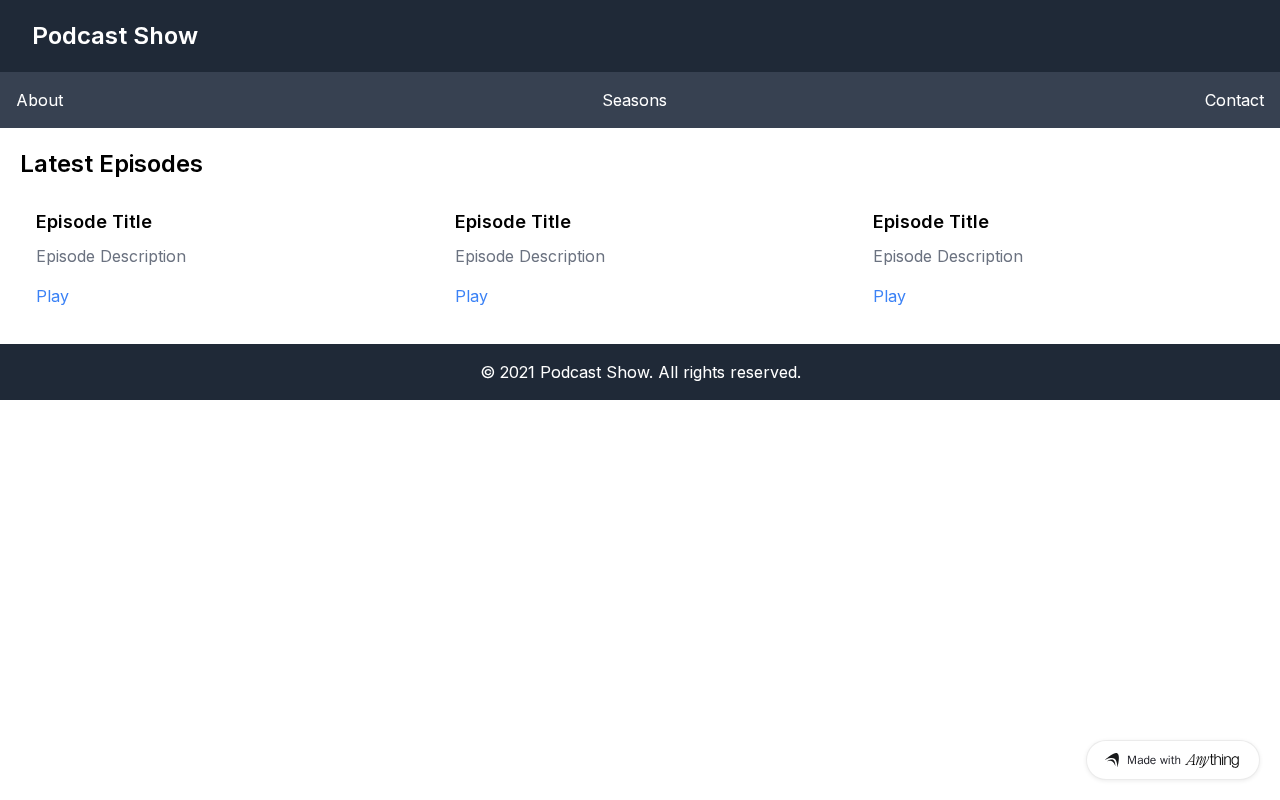This screenshot has width=1280, height=800.
Task: Select the second episode's title
Action: click(513, 222)
